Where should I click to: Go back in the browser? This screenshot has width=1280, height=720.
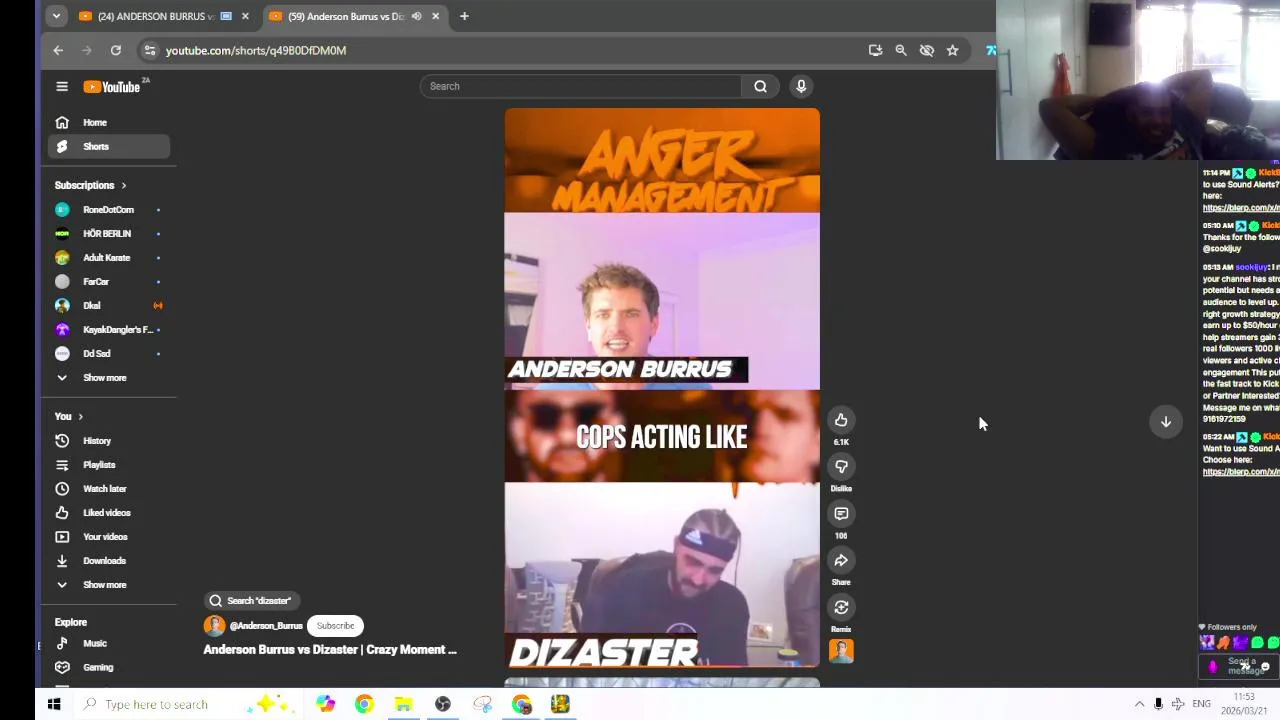tap(58, 50)
